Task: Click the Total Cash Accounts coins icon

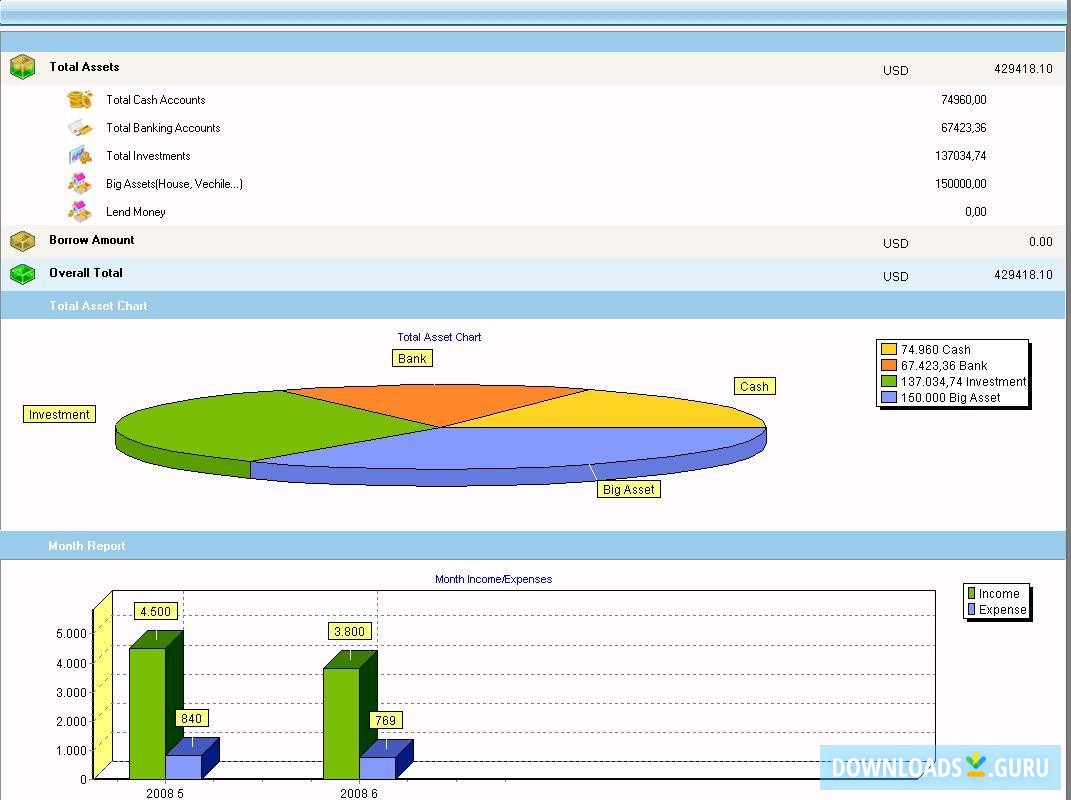Action: 80,100
